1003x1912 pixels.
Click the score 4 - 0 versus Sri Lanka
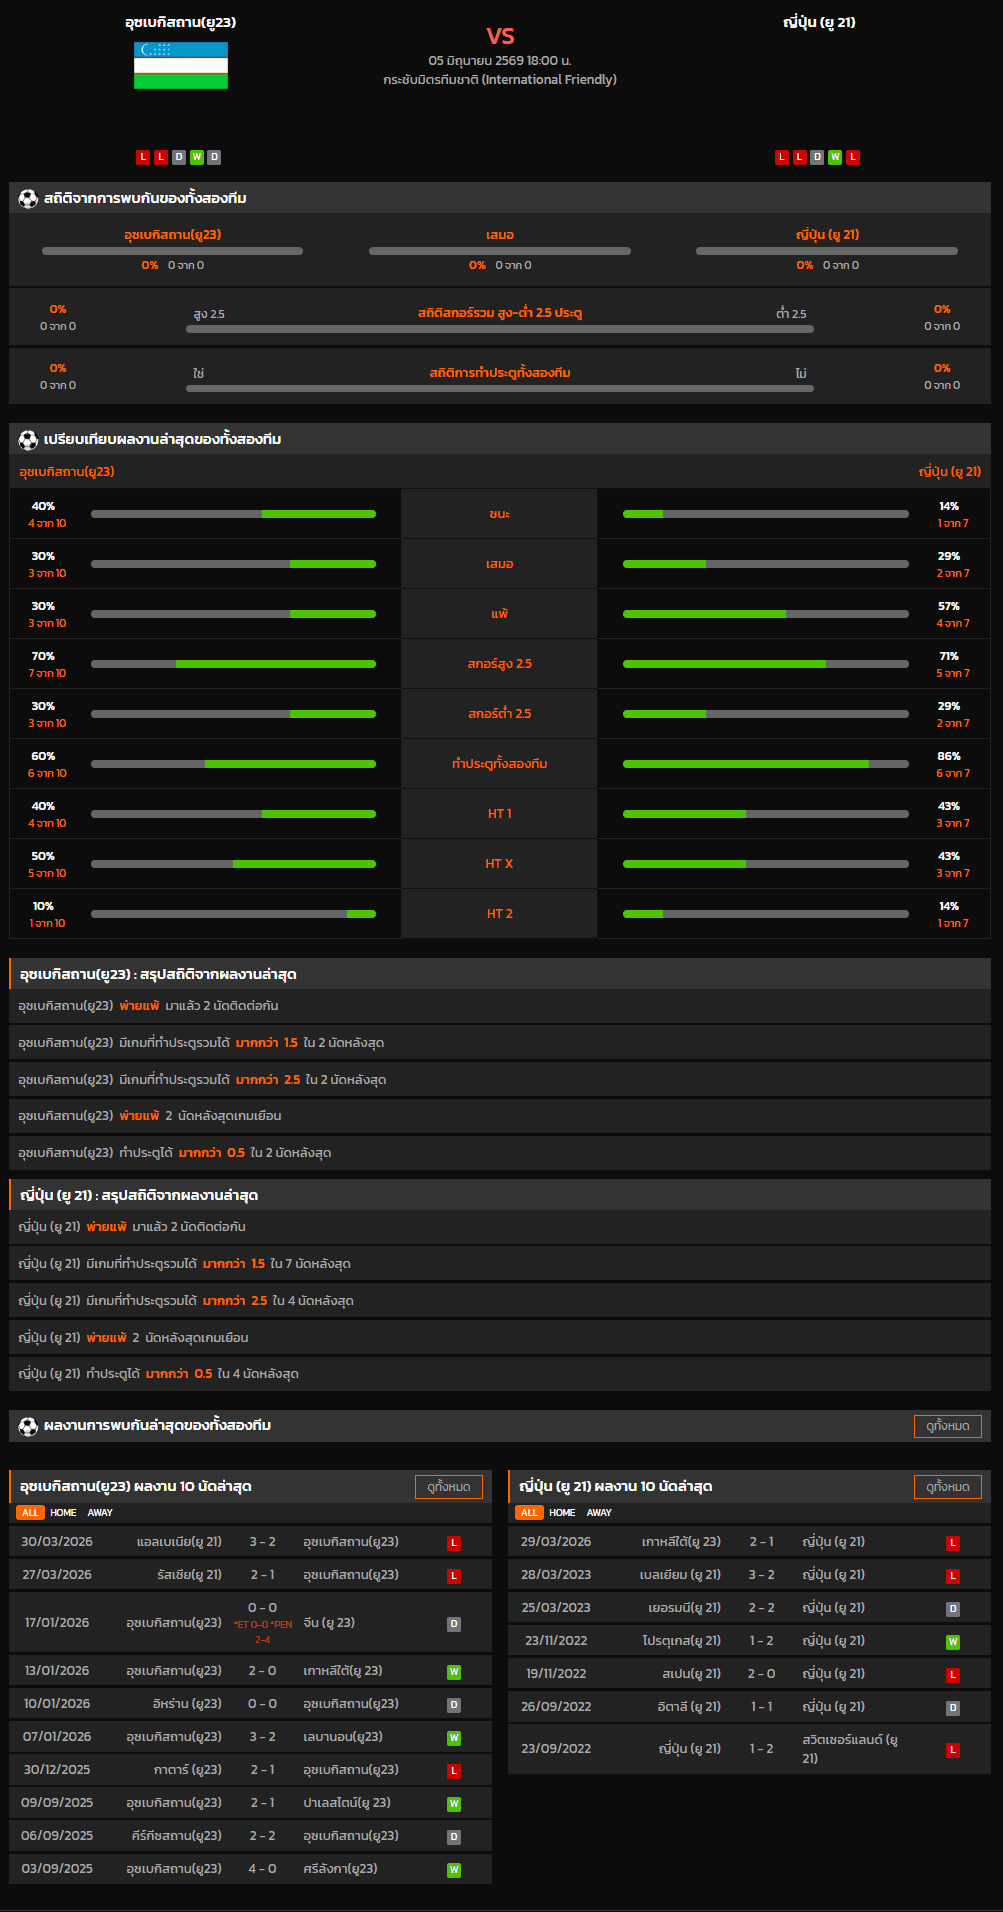pos(262,1869)
